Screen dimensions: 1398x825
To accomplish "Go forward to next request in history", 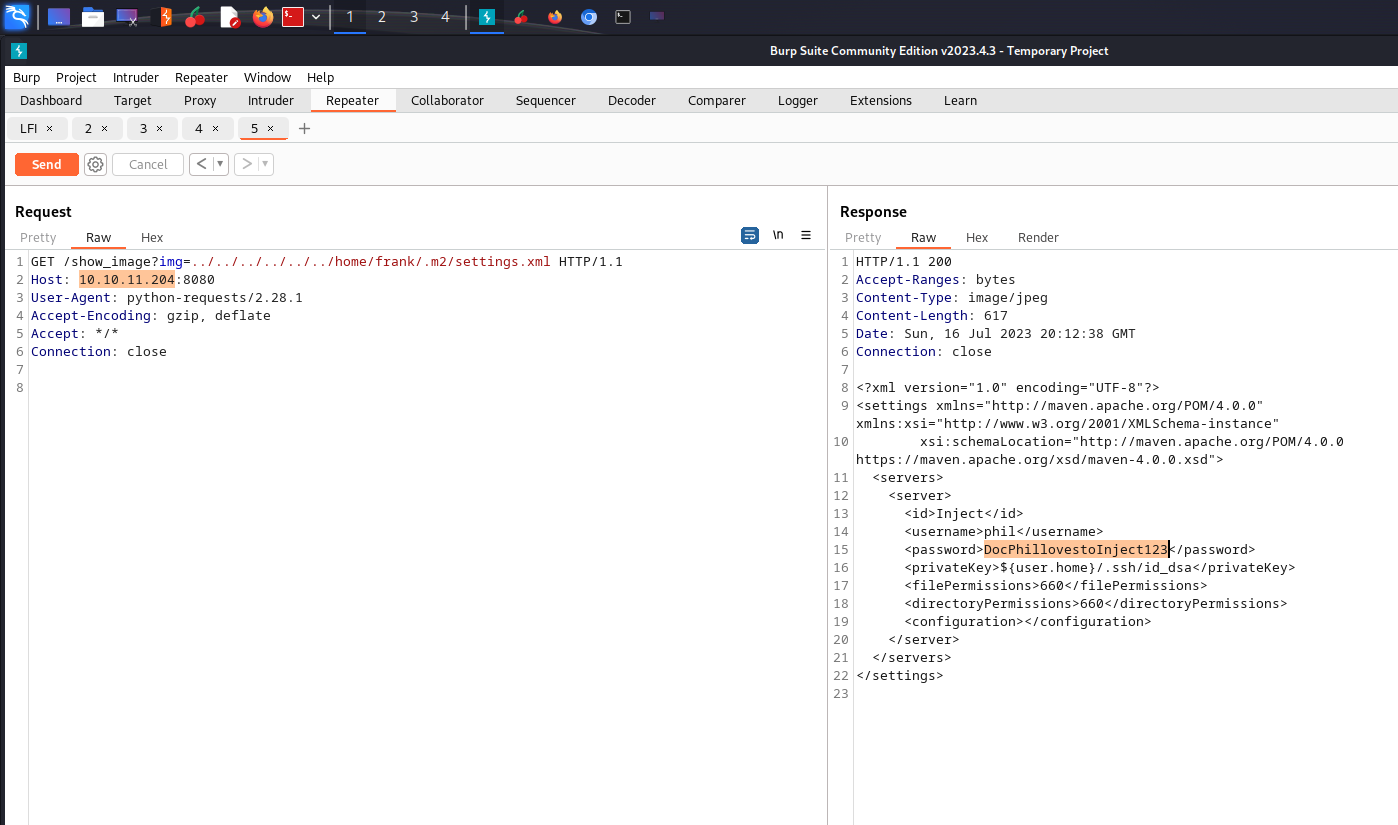I will point(246,164).
